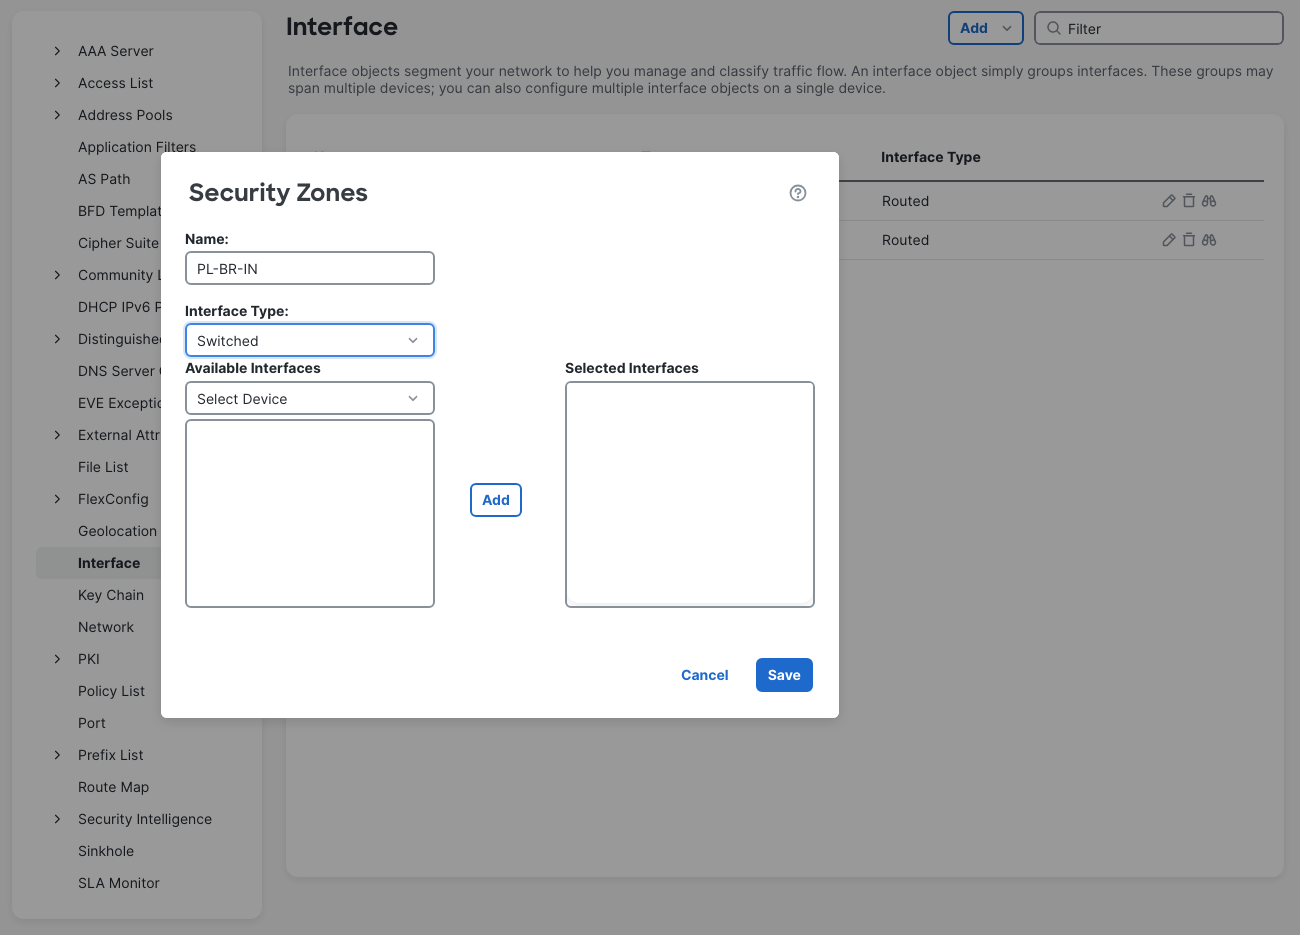Focus the Filter search field
The image size is (1300, 935).
(1159, 28)
